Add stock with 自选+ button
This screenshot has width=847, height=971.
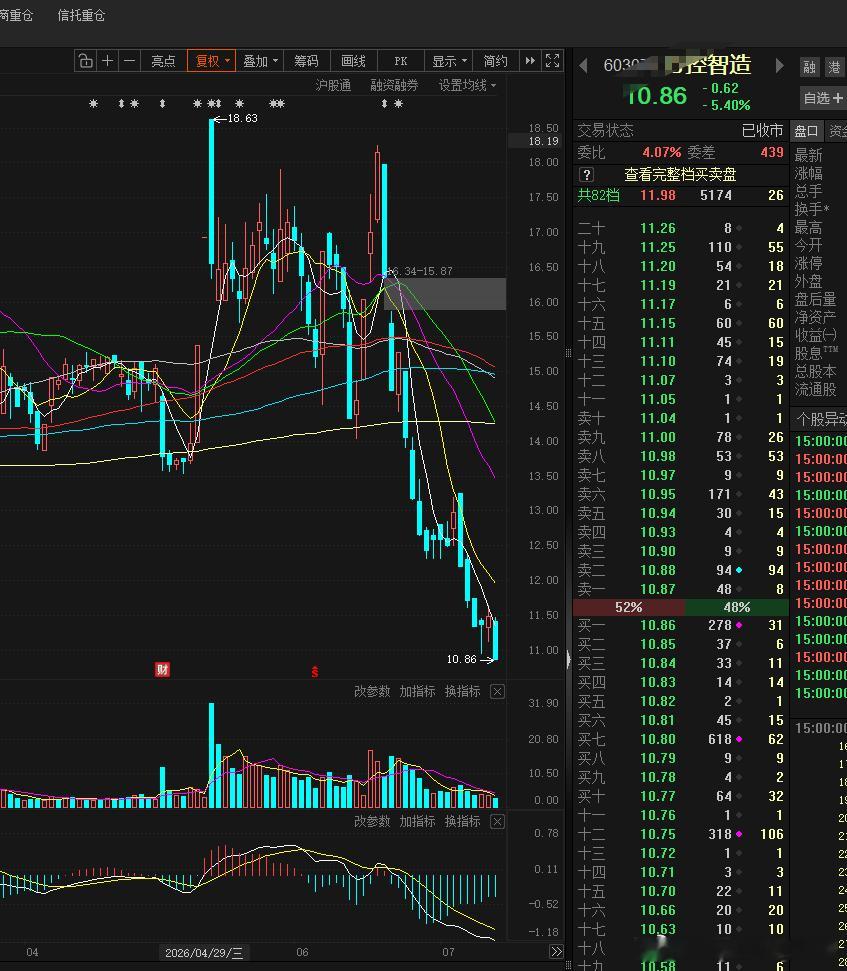pyautogui.click(x=823, y=98)
